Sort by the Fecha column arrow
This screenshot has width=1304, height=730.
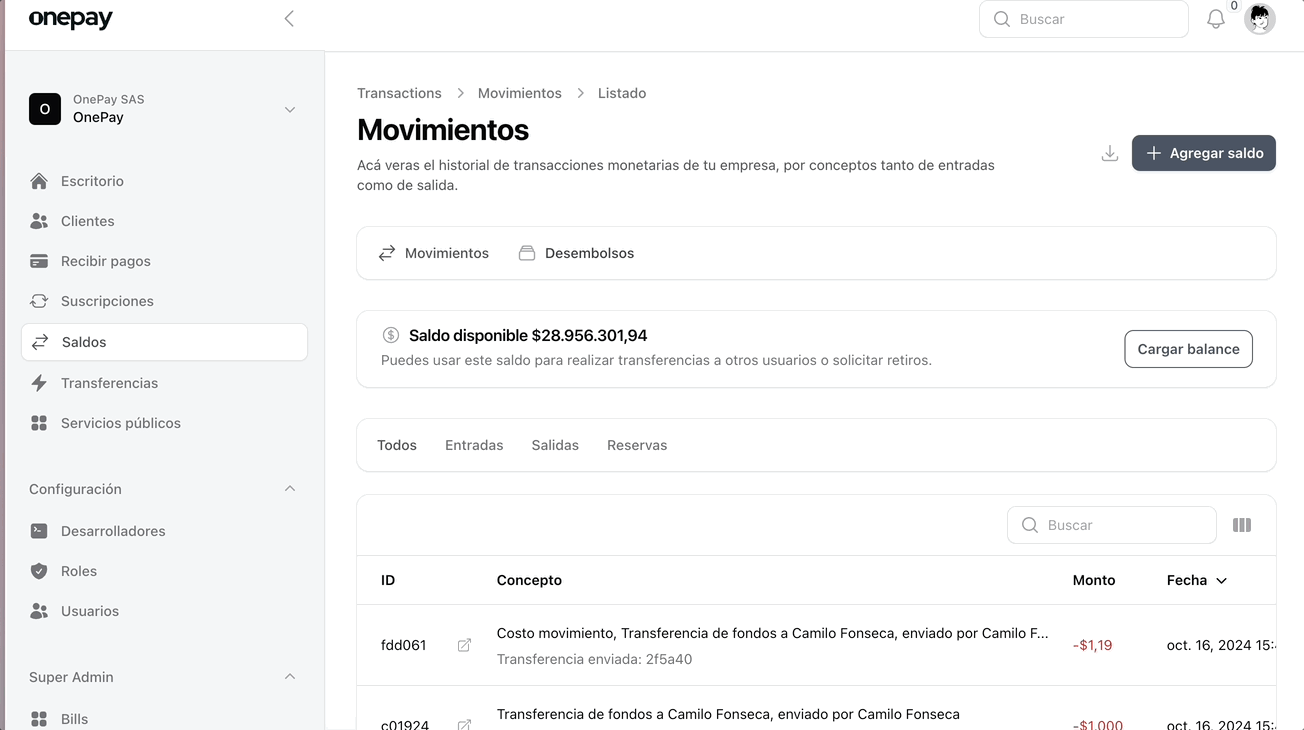pos(1221,580)
